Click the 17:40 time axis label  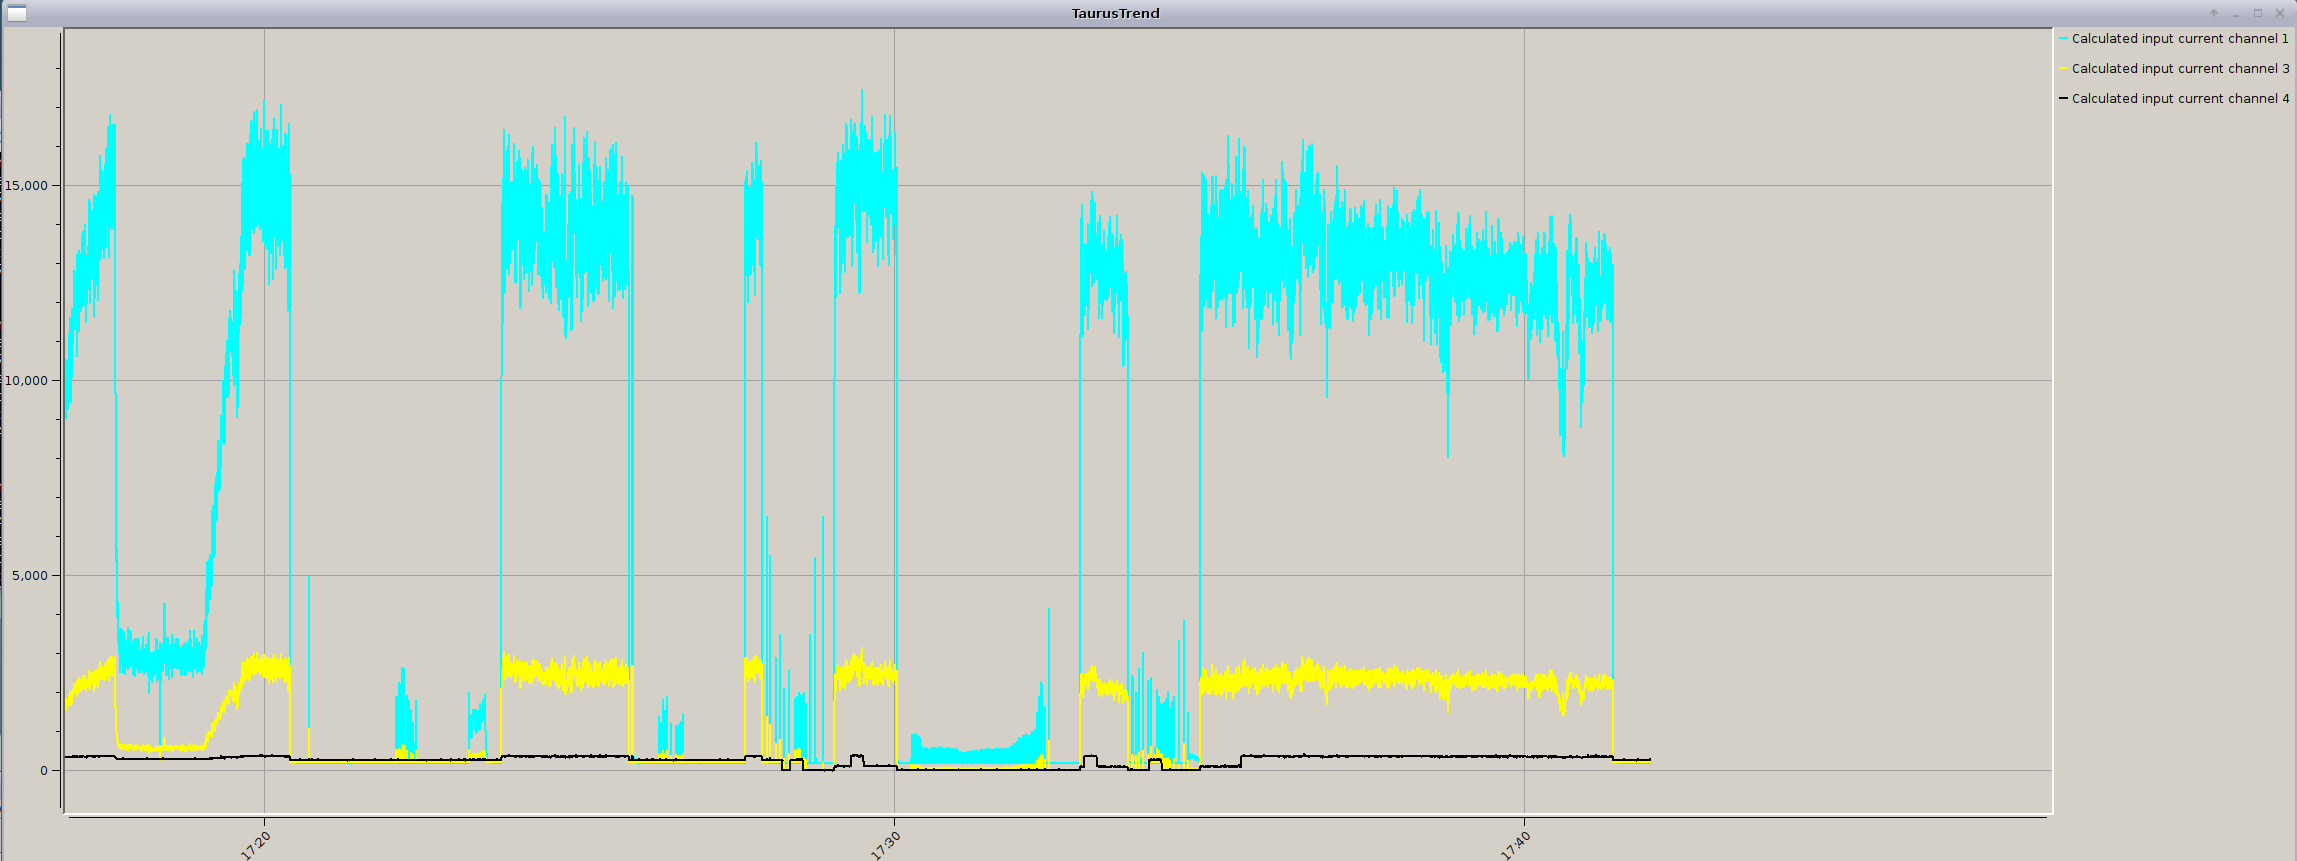click(x=1516, y=844)
